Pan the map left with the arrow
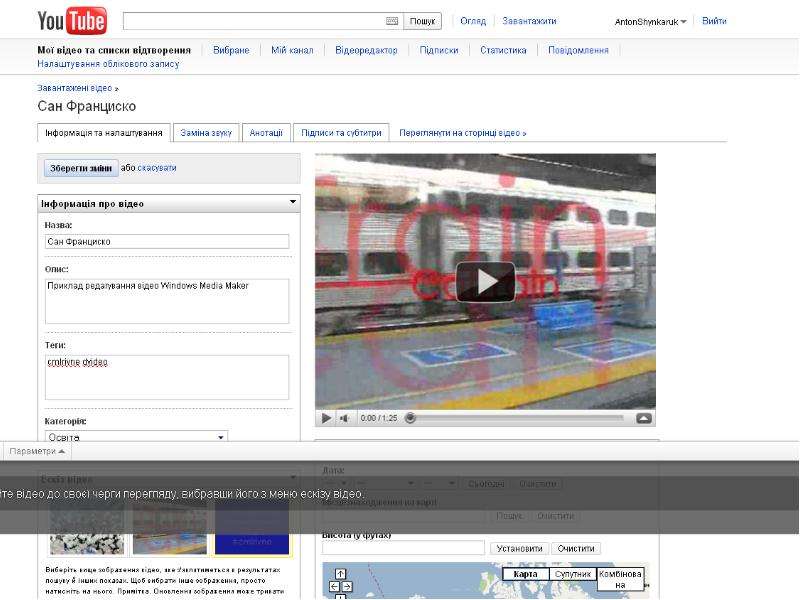This screenshot has height=600, width=800. point(334,587)
